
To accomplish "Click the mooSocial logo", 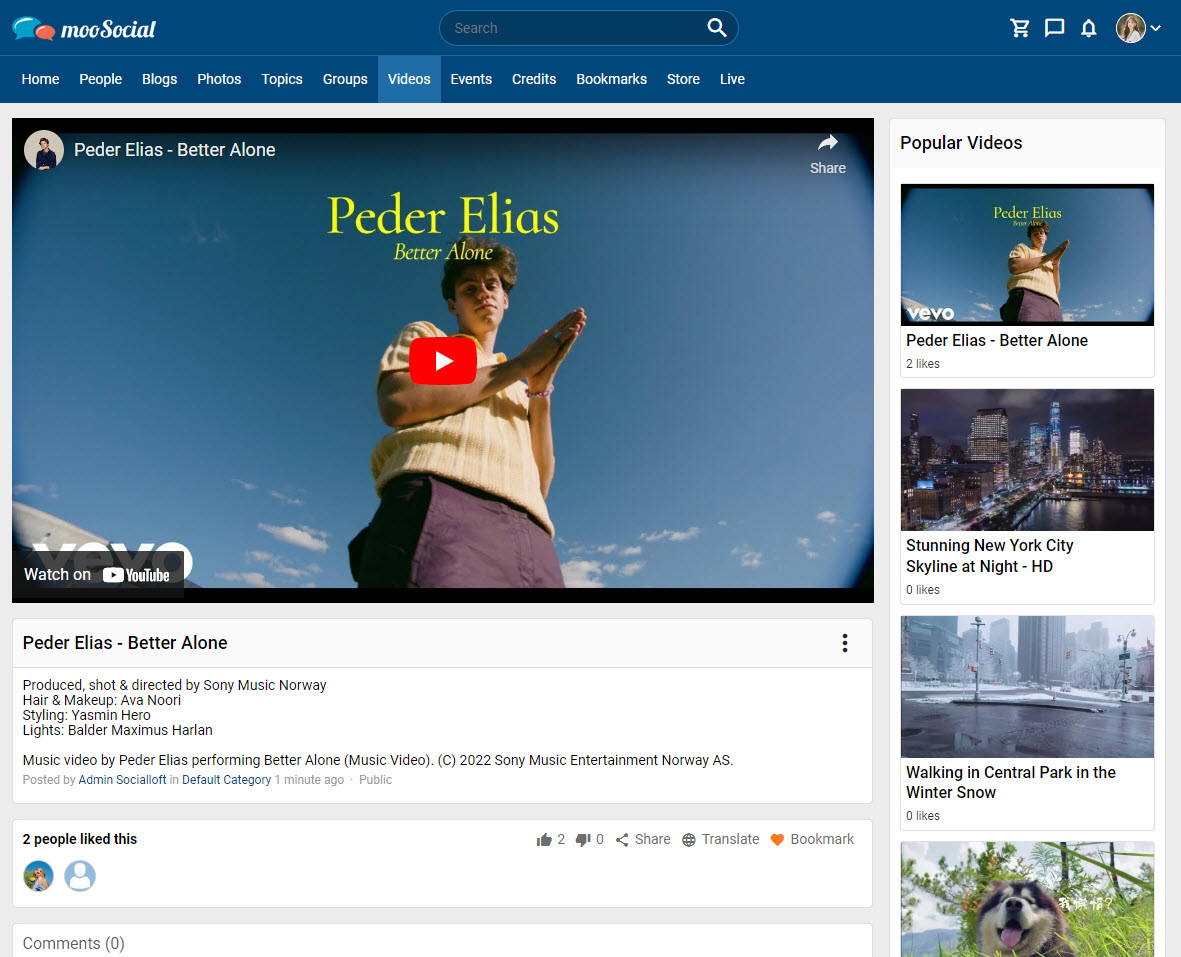I will [84, 29].
